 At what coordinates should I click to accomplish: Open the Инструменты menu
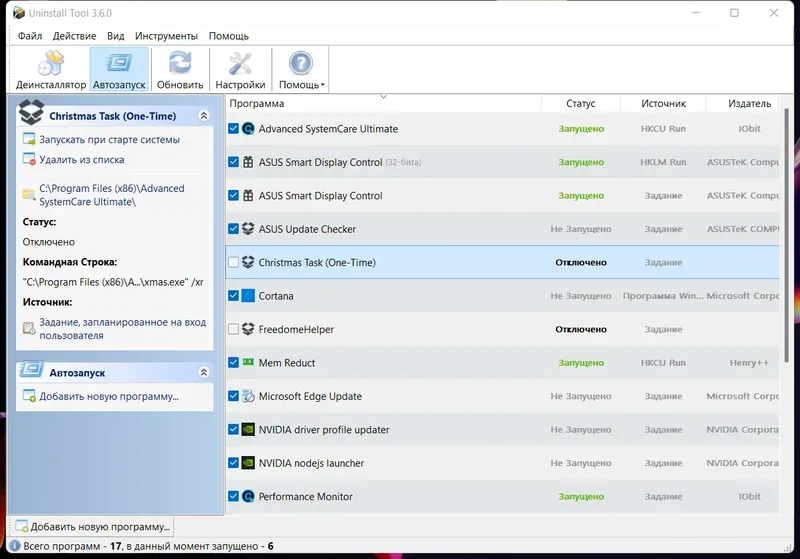coord(166,36)
